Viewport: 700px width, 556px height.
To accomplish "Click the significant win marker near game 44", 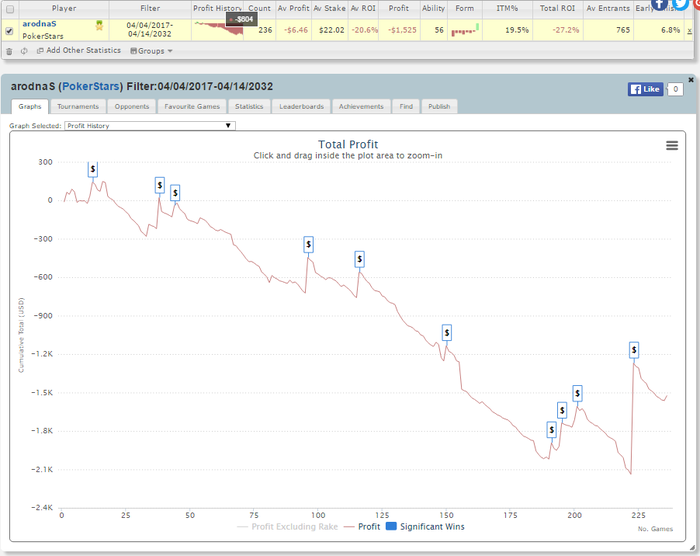I will coord(175,193).
